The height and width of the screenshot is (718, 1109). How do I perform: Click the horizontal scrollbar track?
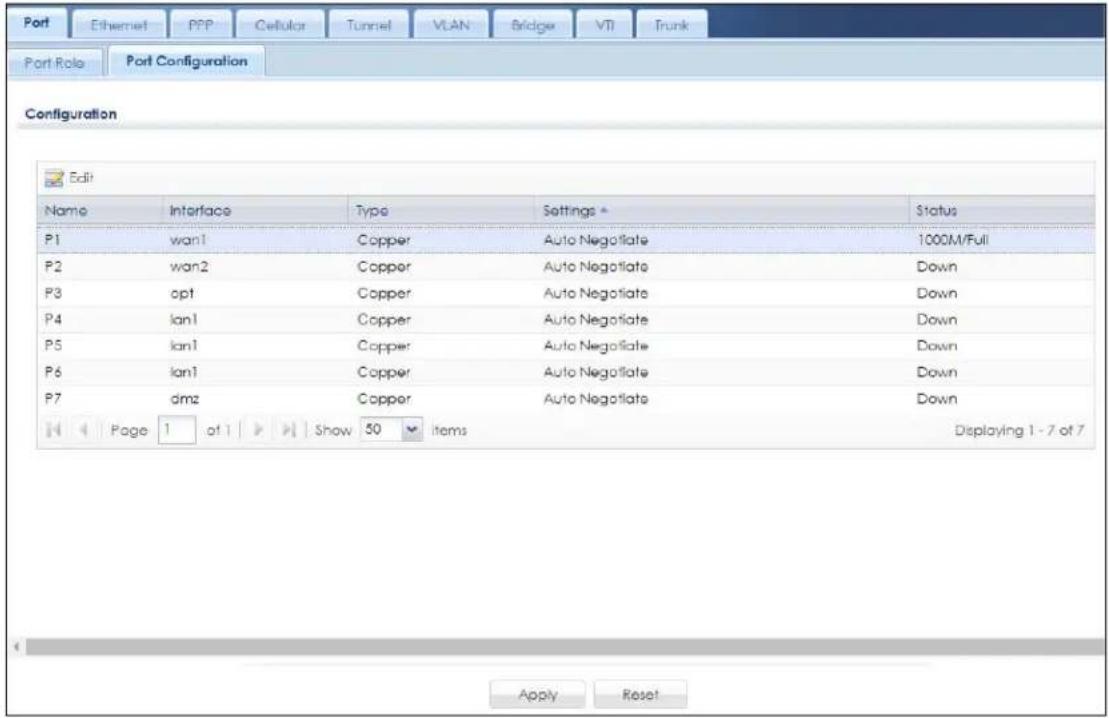(564, 647)
